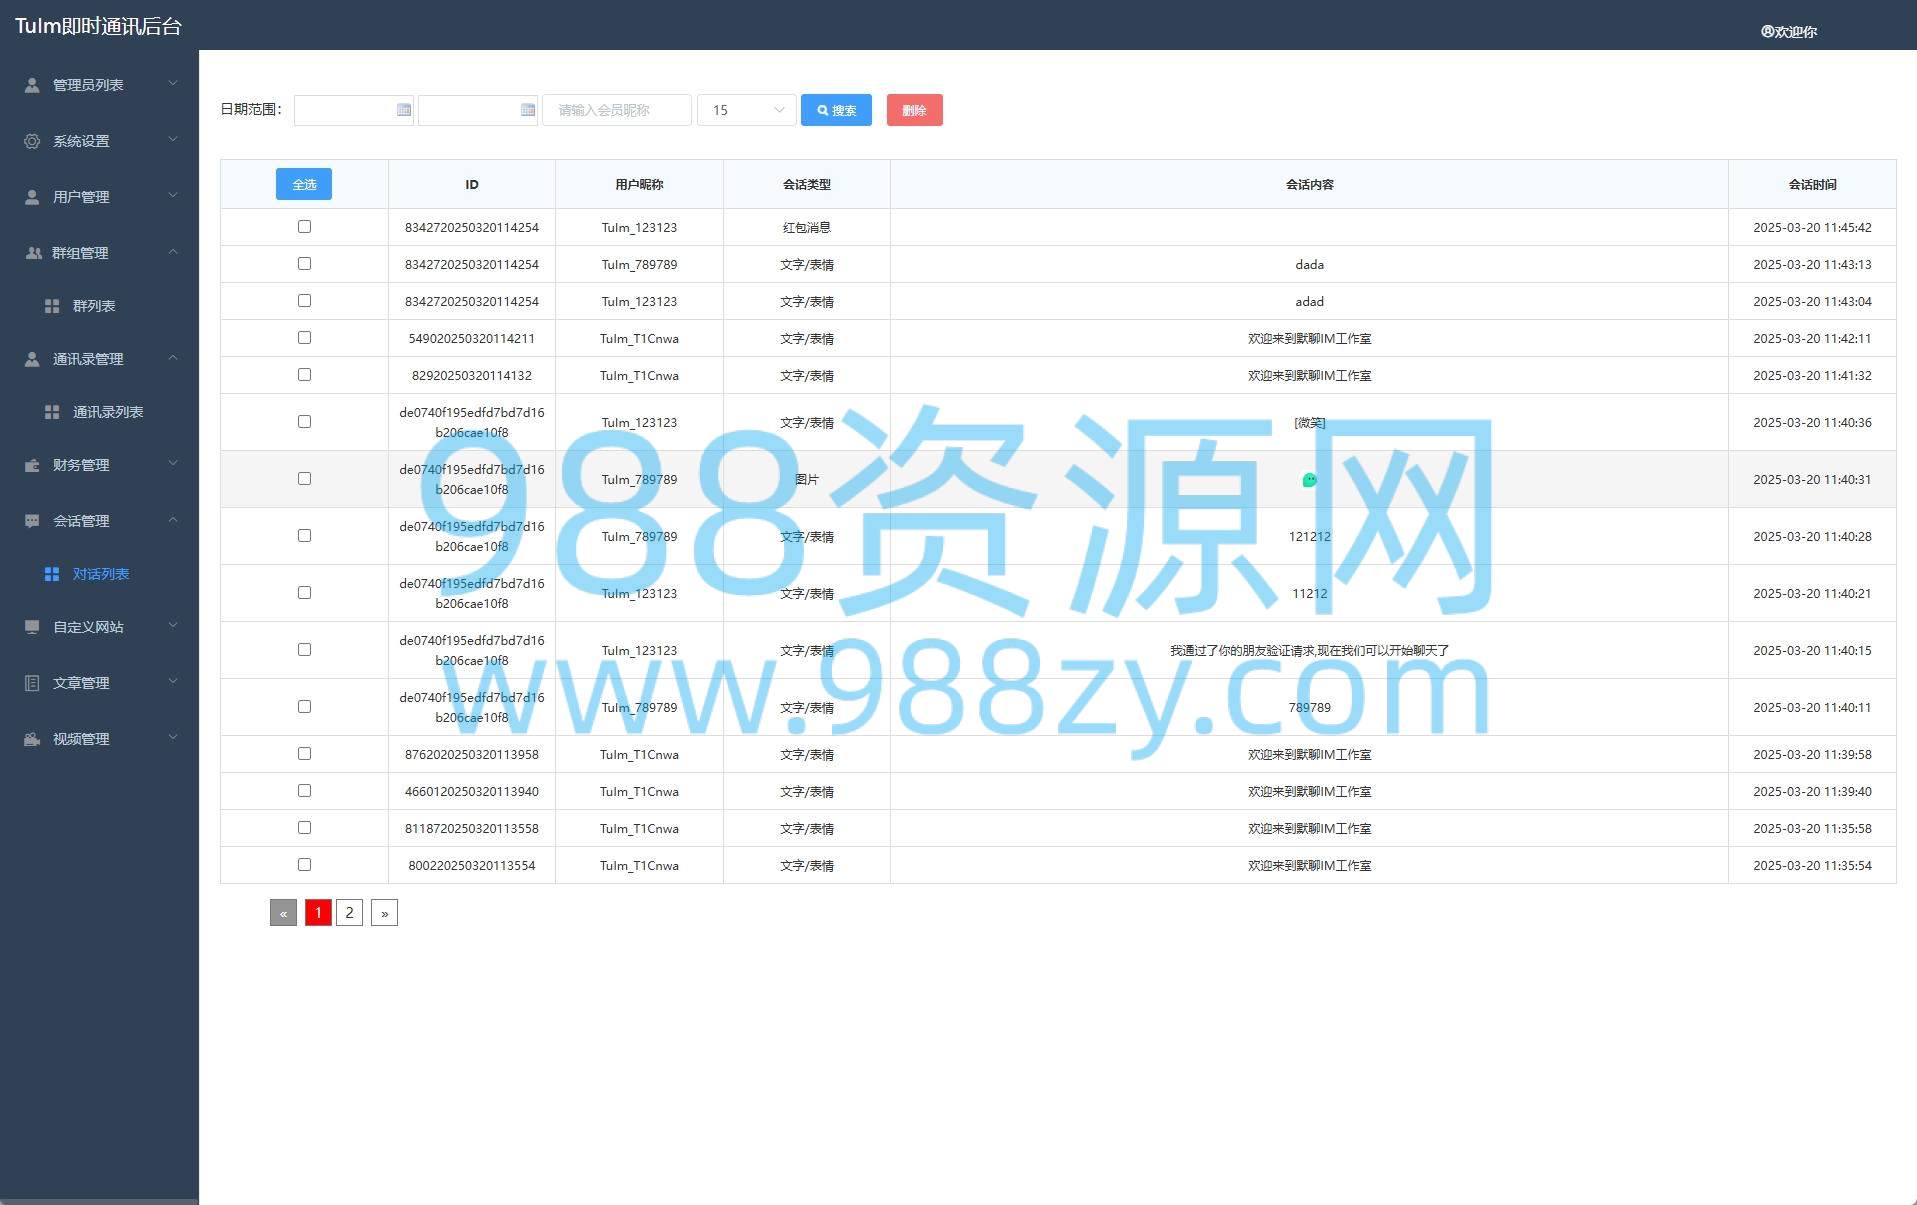
Task: Open 通讯录列表 in the sidebar
Action: 108,412
